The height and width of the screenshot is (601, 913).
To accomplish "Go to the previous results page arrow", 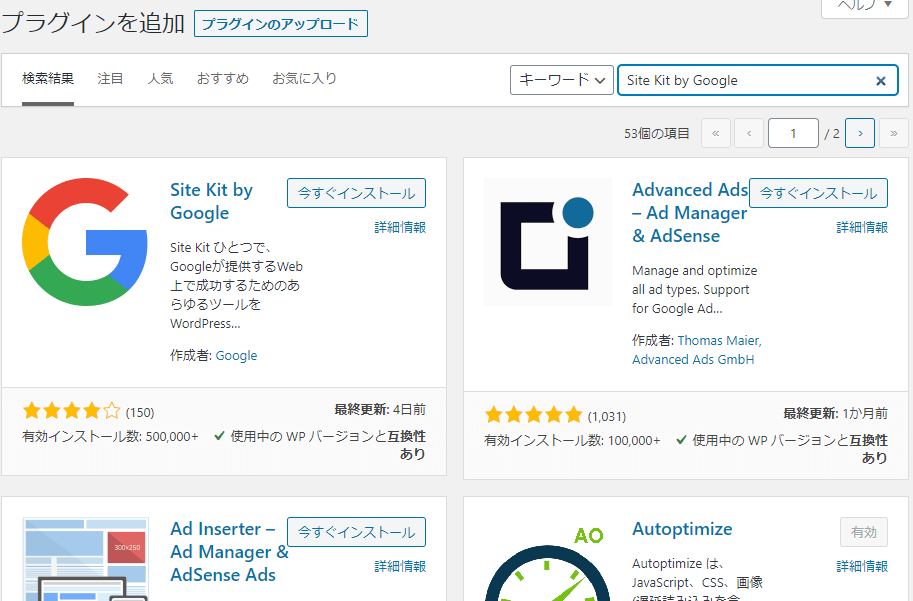I will click(x=749, y=133).
